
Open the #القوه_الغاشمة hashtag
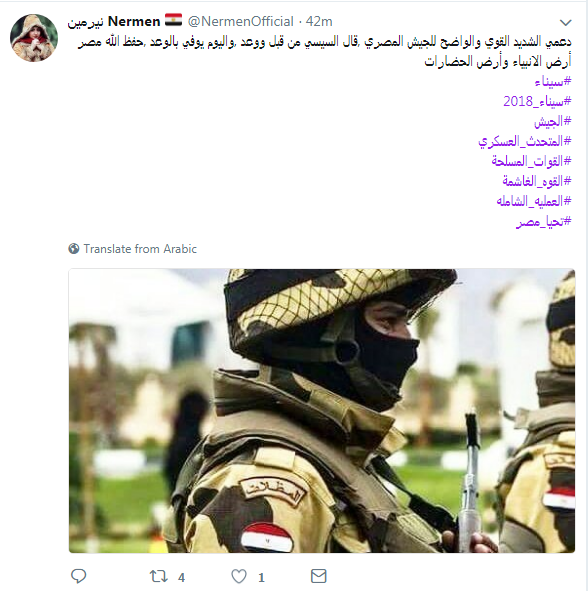[537, 181]
